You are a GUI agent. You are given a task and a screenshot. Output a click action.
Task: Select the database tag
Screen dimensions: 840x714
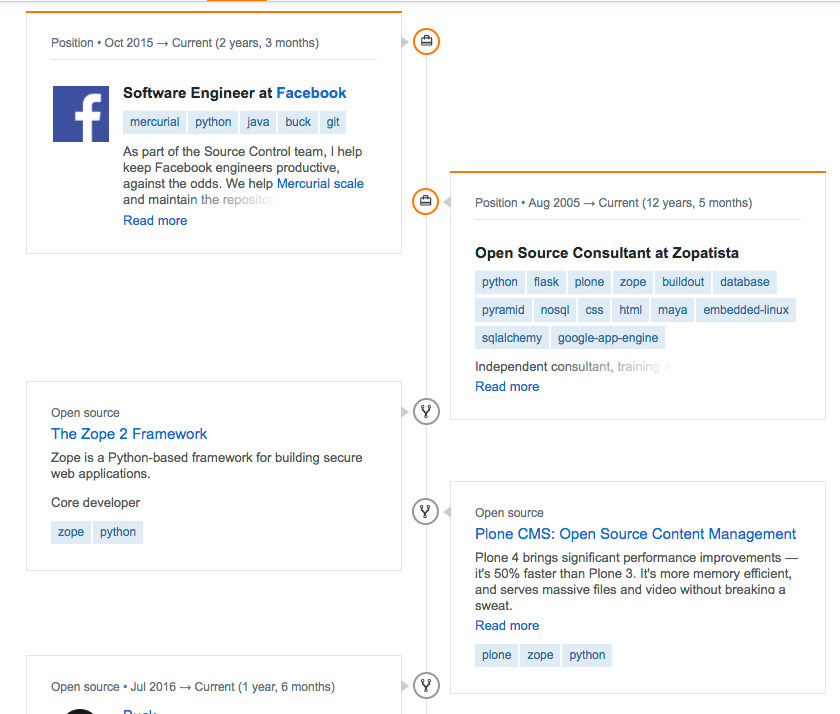(745, 282)
